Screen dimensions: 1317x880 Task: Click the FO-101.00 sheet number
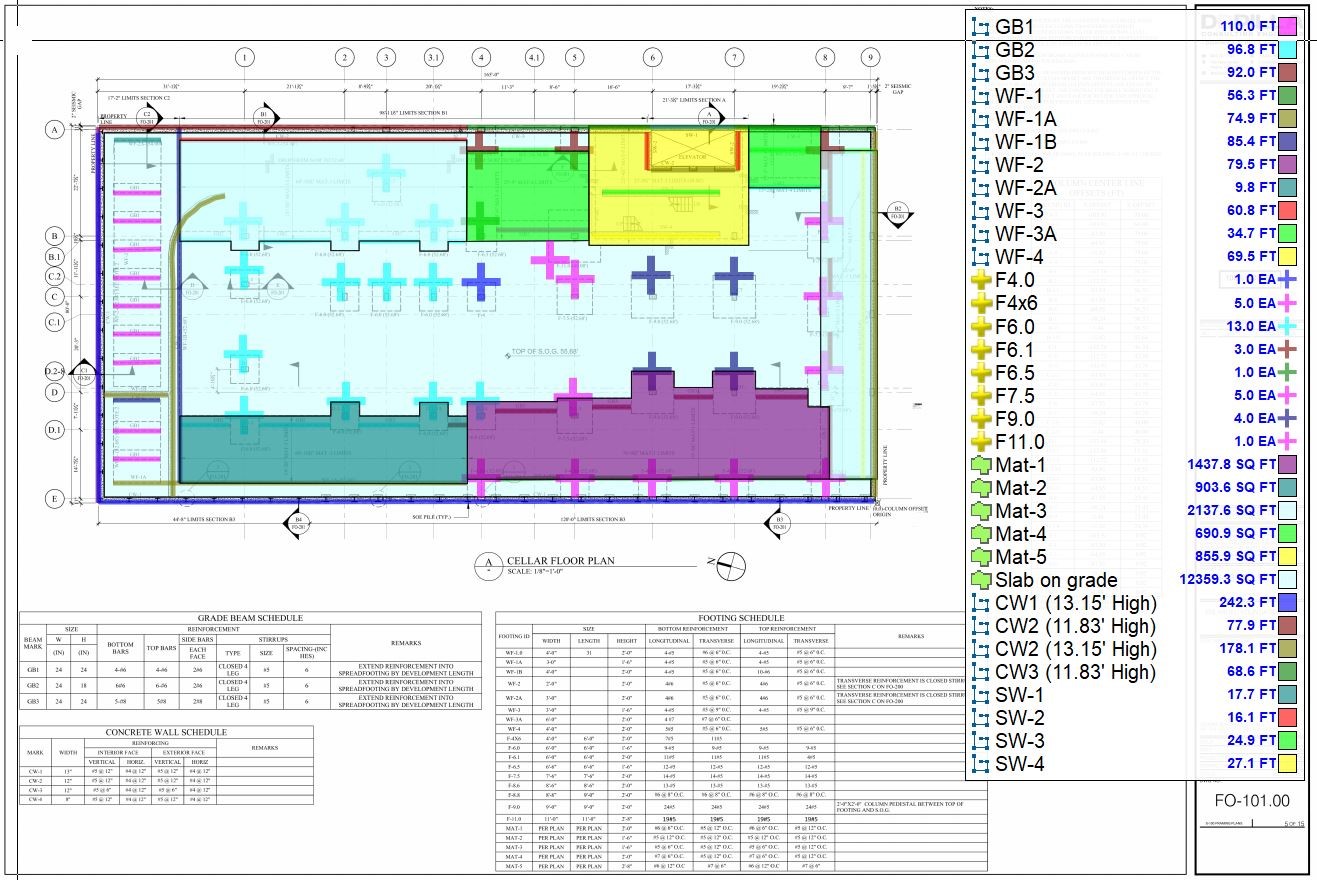click(x=1251, y=801)
